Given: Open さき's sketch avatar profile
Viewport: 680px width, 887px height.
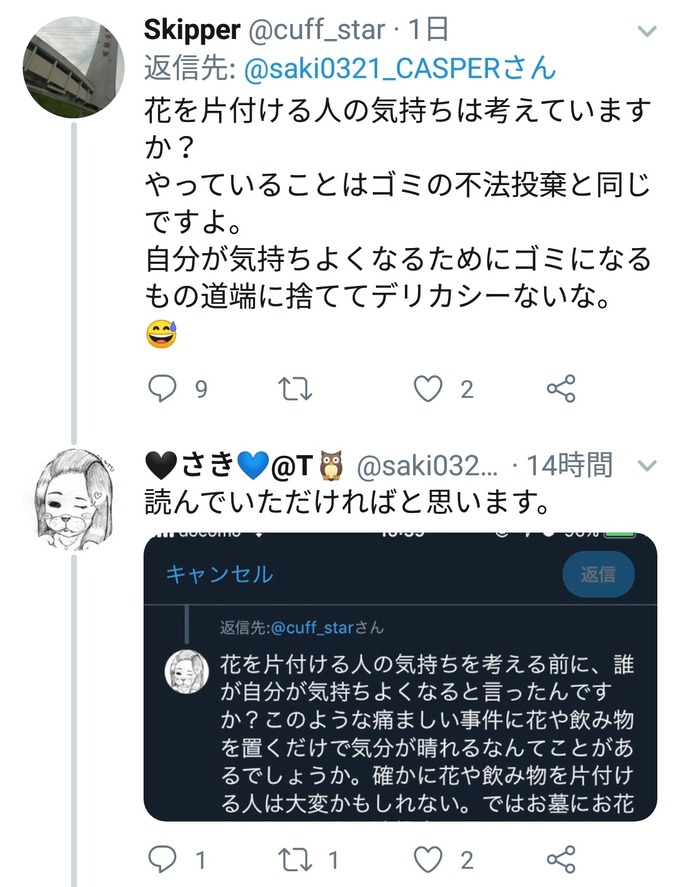Looking at the screenshot, I should [x=74, y=500].
